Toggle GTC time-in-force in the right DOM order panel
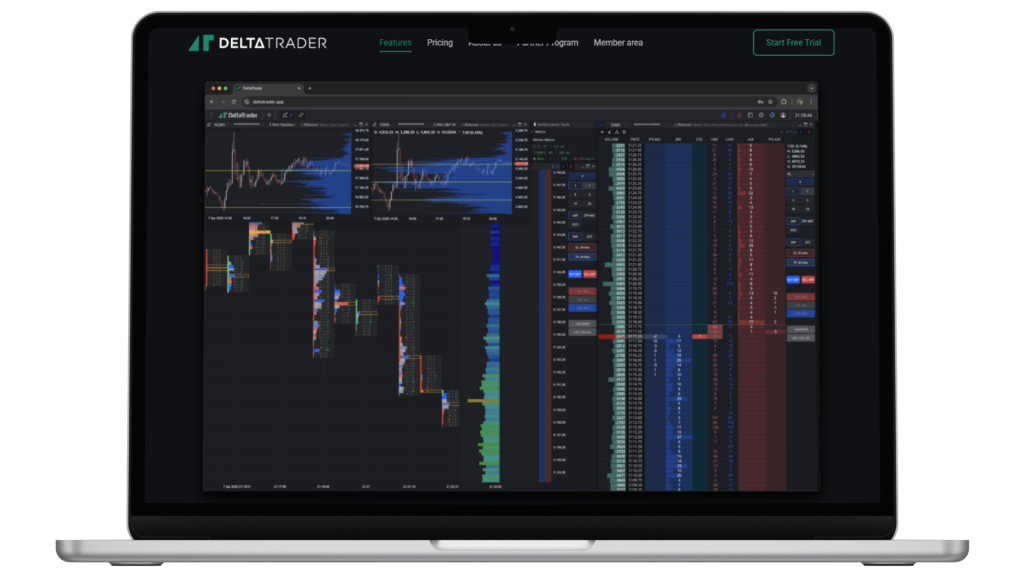 (808, 242)
